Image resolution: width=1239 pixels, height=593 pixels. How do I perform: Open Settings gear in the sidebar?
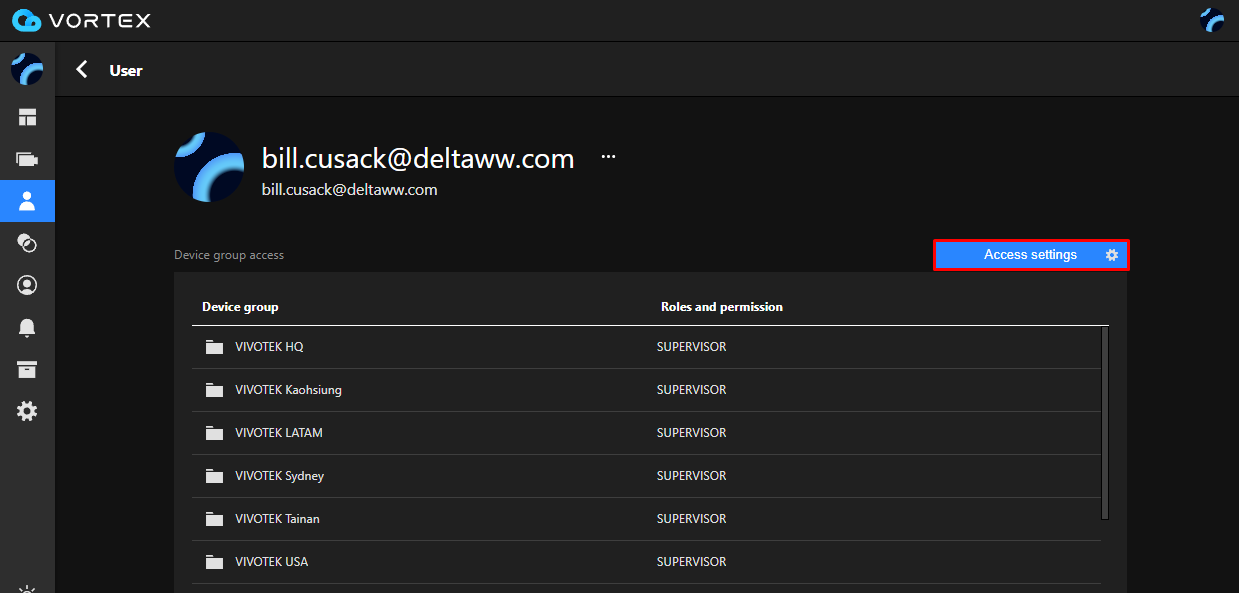point(27,411)
